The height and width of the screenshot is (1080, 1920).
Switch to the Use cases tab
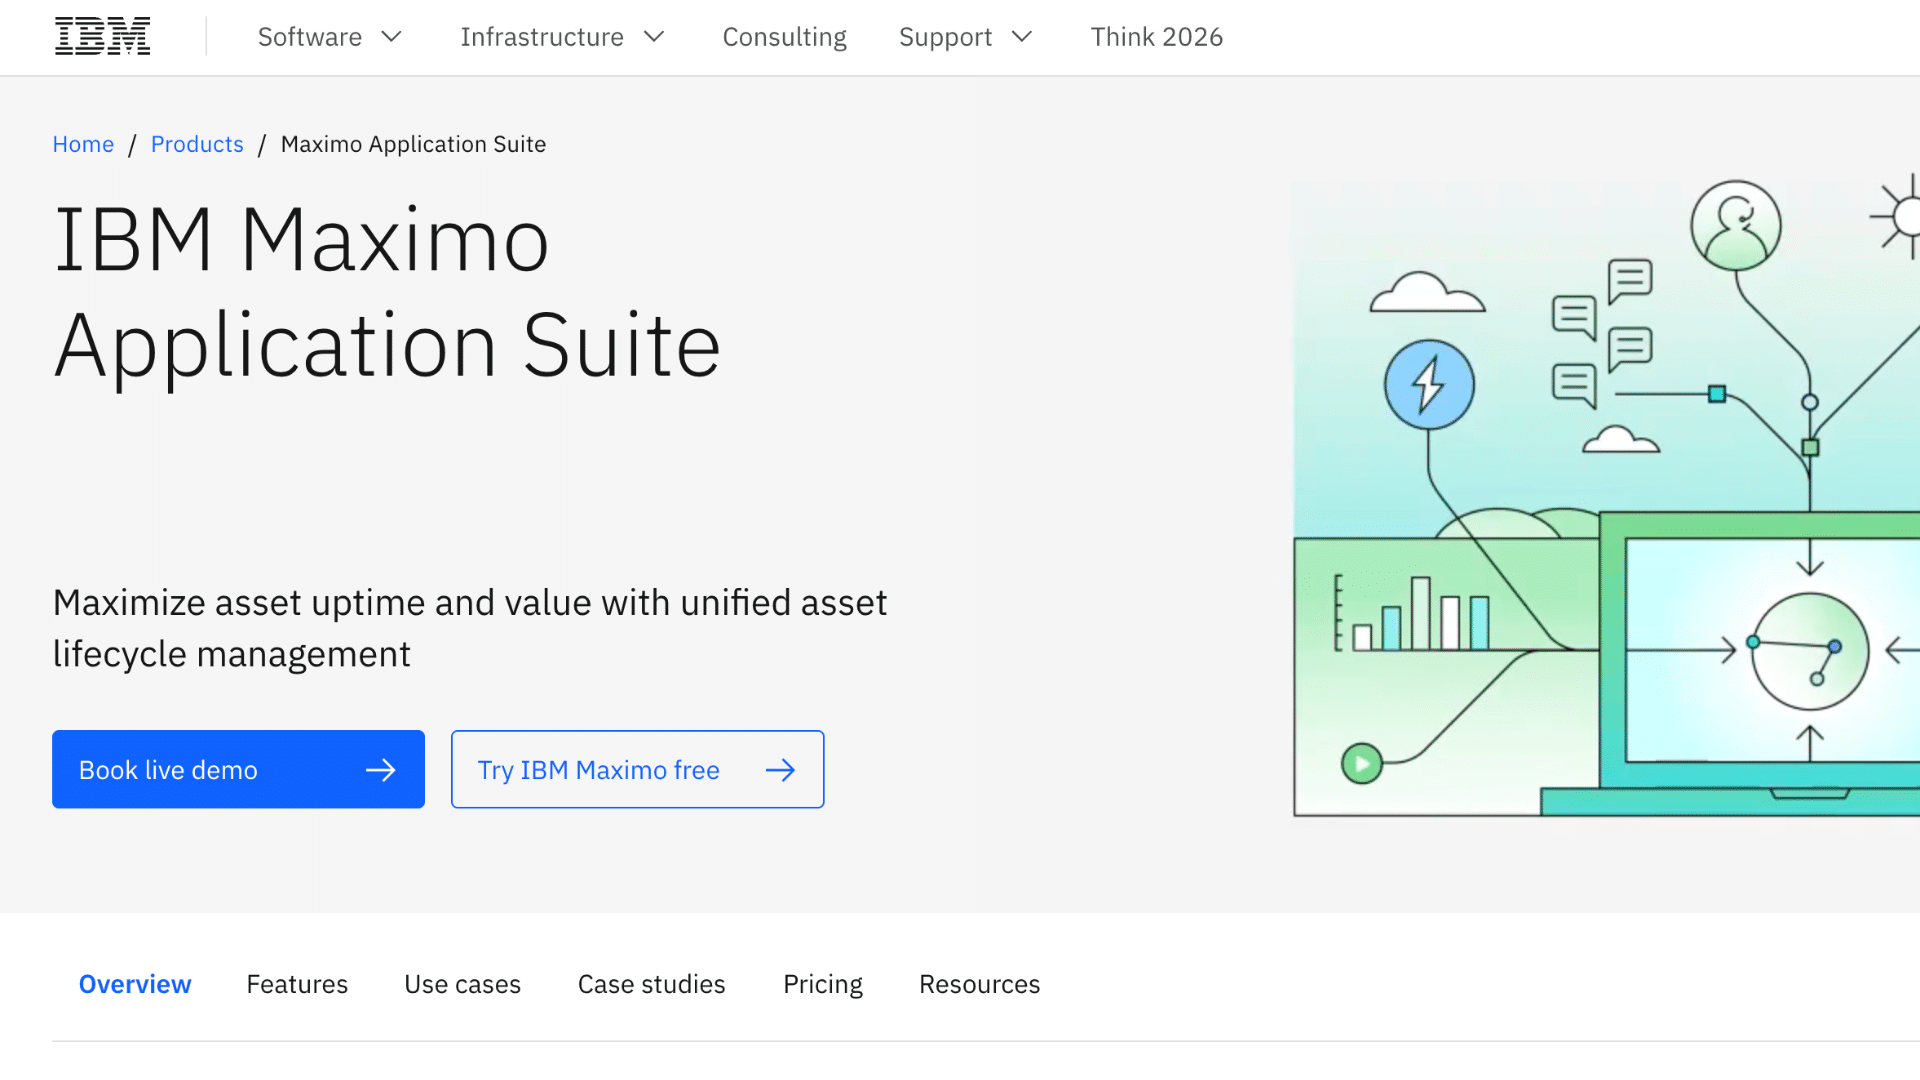click(462, 984)
